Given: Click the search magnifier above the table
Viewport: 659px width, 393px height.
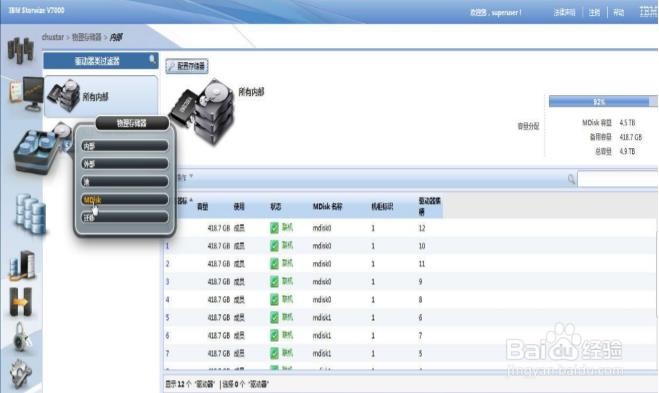Looking at the screenshot, I should (571, 179).
